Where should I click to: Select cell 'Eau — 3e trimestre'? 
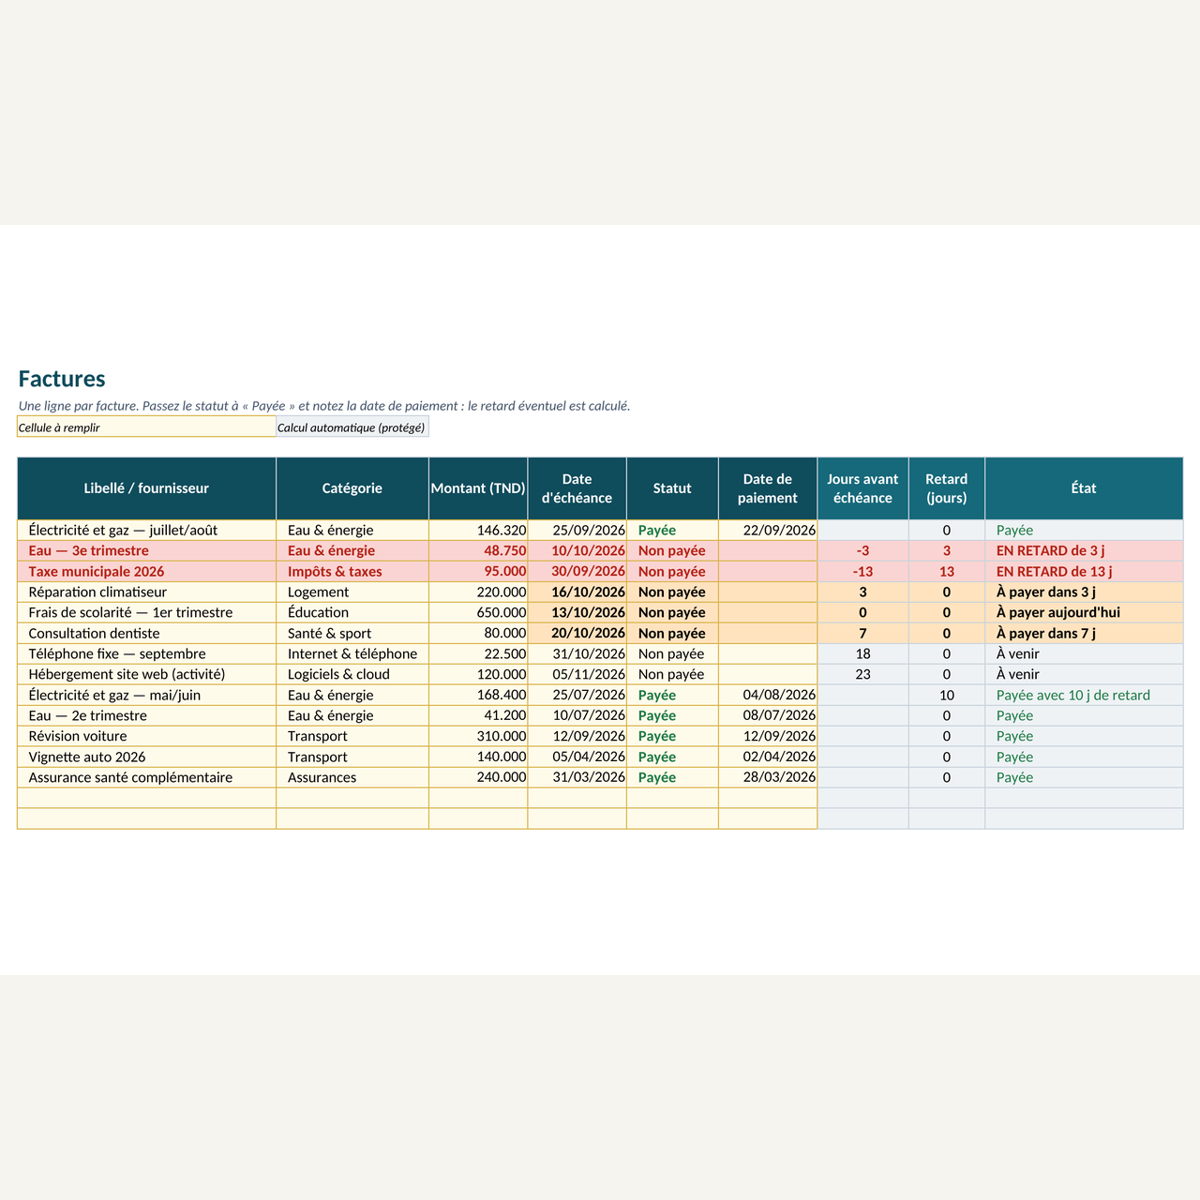coord(147,551)
